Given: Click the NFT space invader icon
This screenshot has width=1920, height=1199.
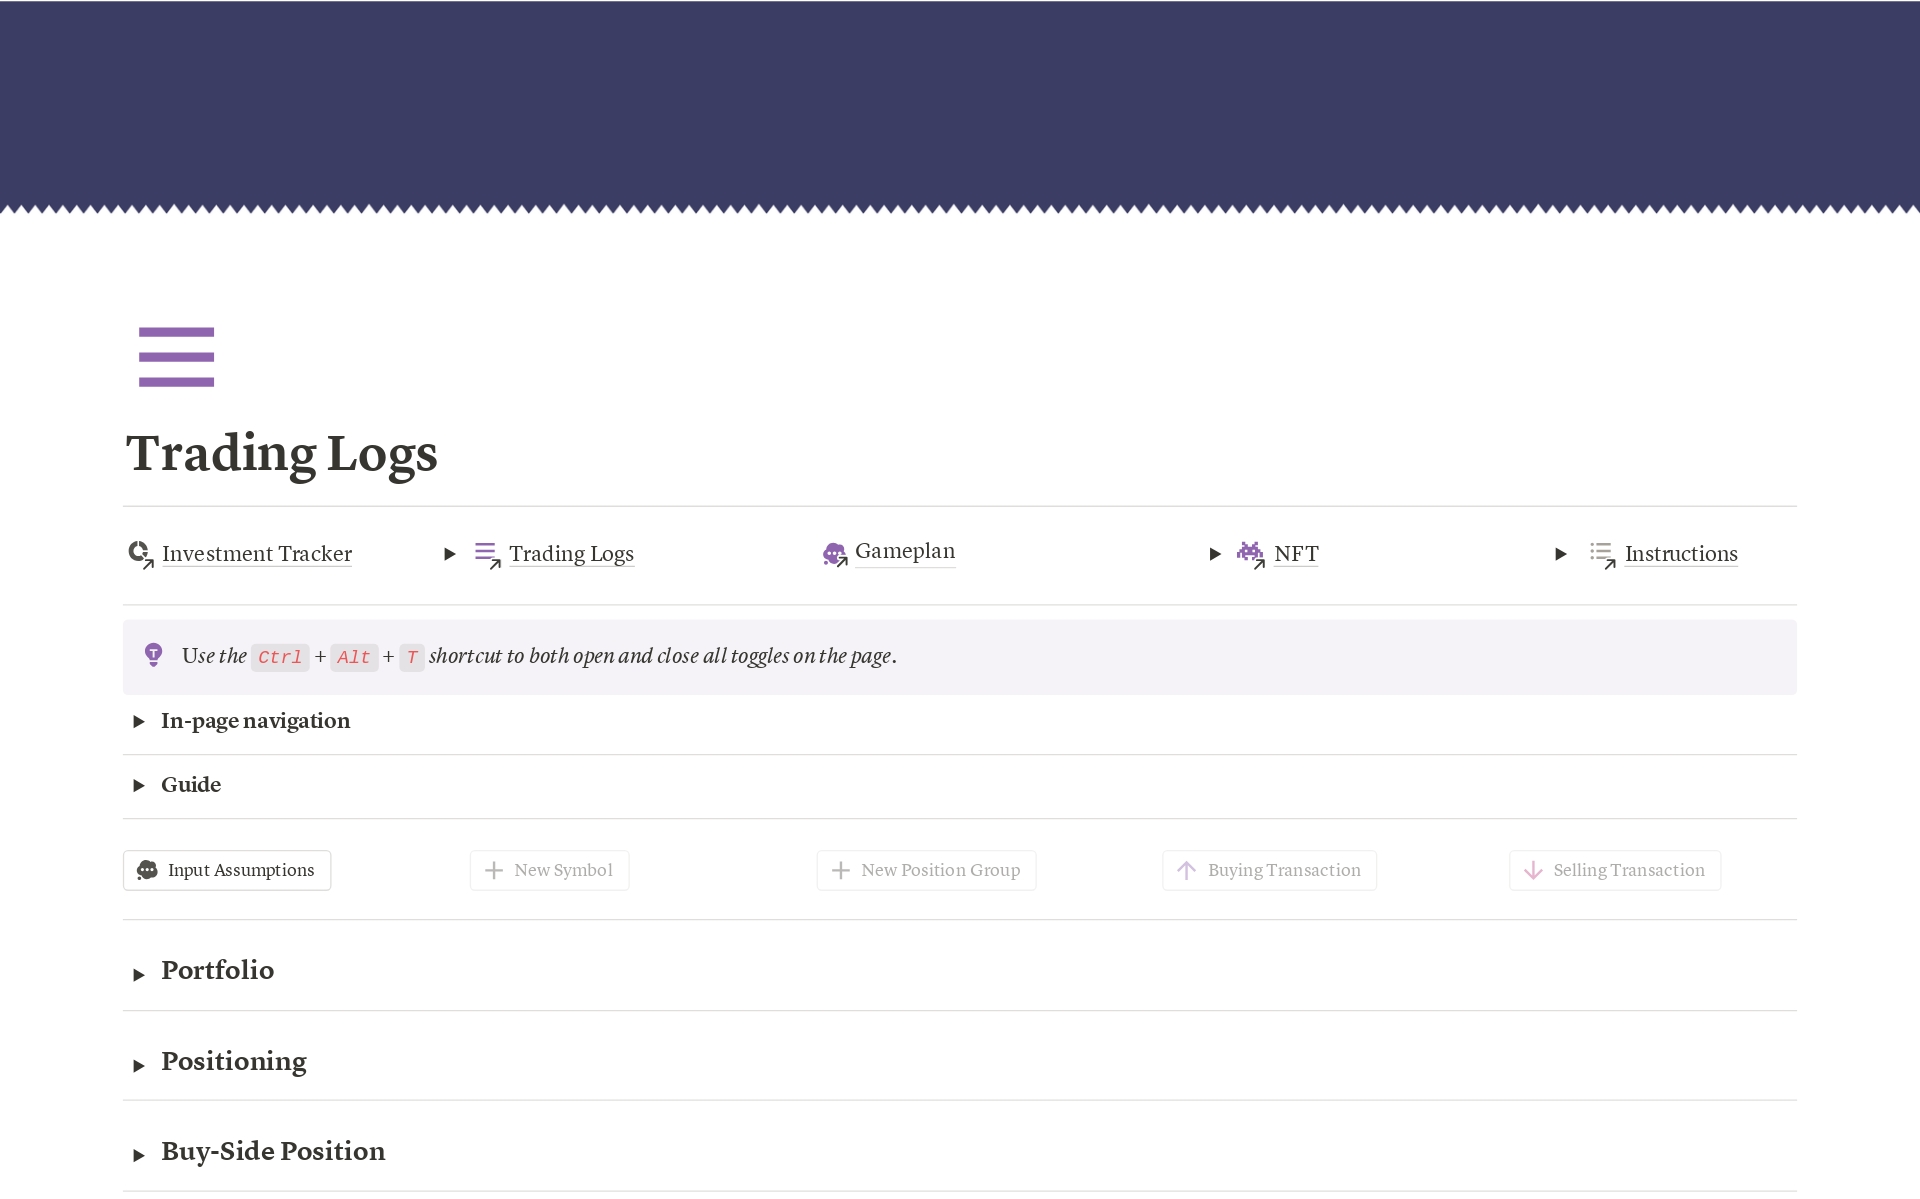Looking at the screenshot, I should (x=1250, y=553).
